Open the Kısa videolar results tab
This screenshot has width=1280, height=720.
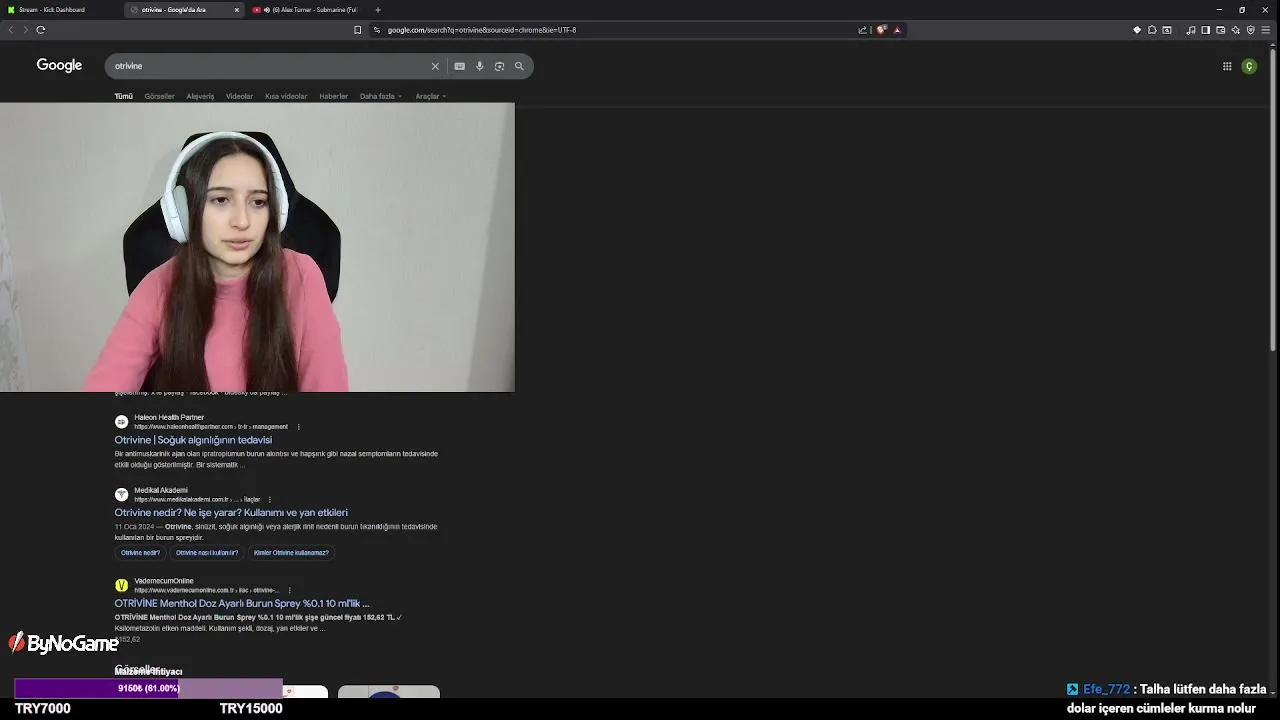[286, 96]
